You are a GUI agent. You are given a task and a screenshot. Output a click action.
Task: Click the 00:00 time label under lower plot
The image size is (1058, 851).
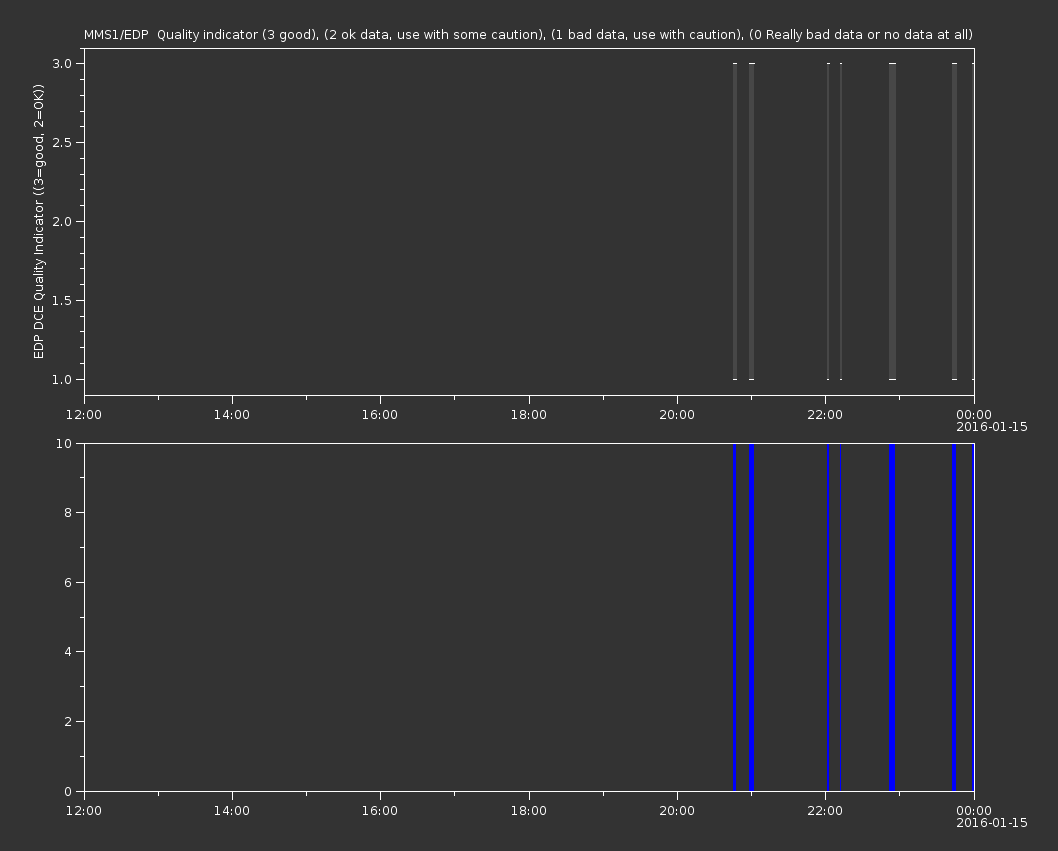pos(974,811)
